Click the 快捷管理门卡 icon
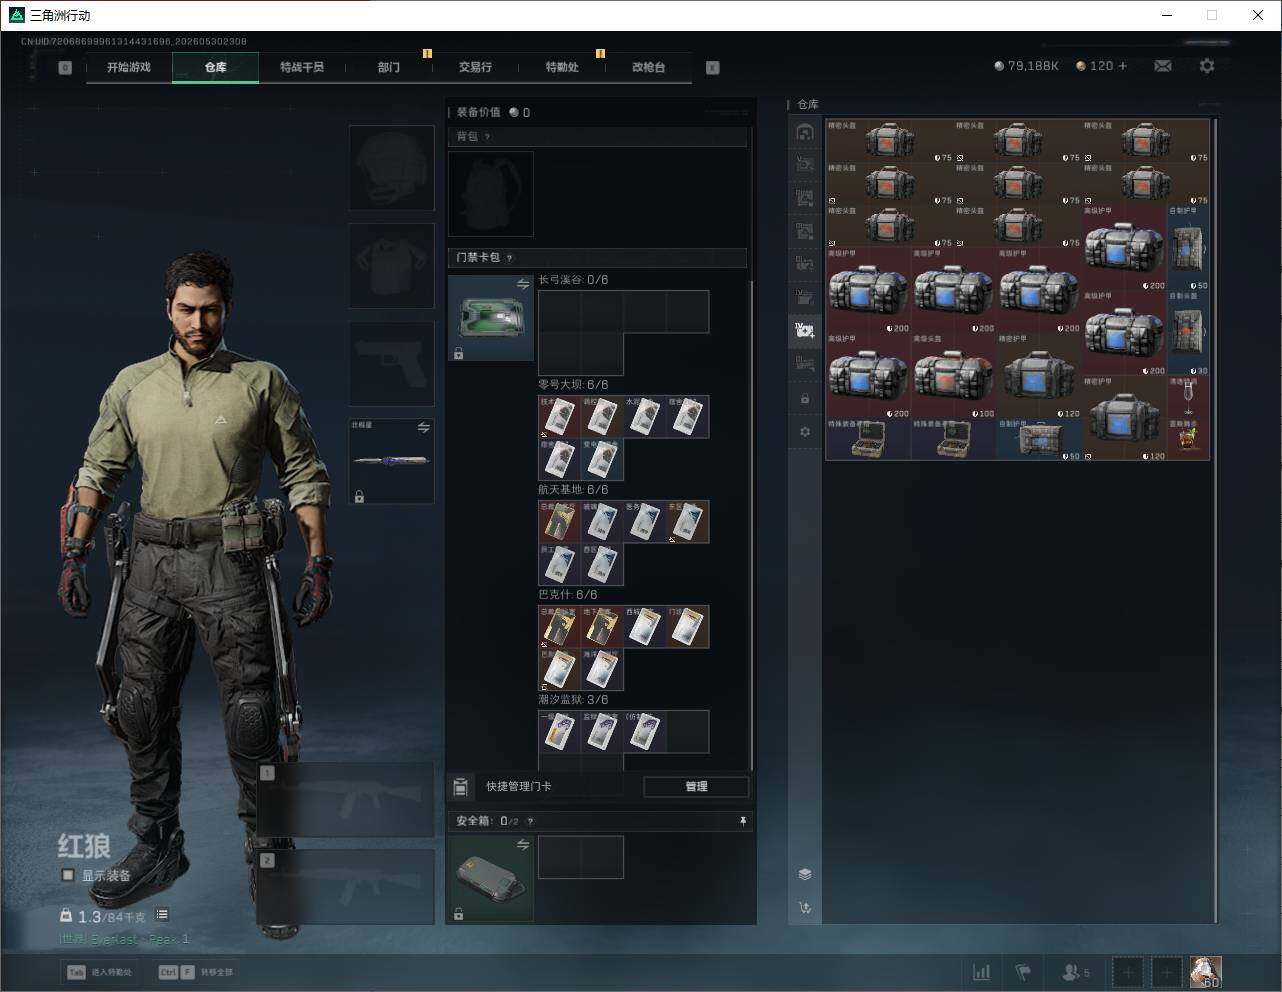 460,787
